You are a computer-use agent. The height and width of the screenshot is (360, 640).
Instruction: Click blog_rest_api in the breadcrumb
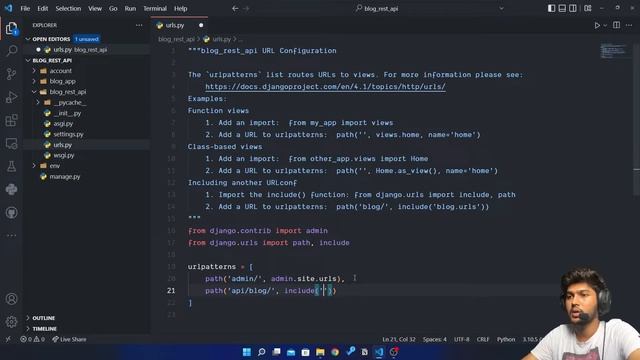(176, 39)
